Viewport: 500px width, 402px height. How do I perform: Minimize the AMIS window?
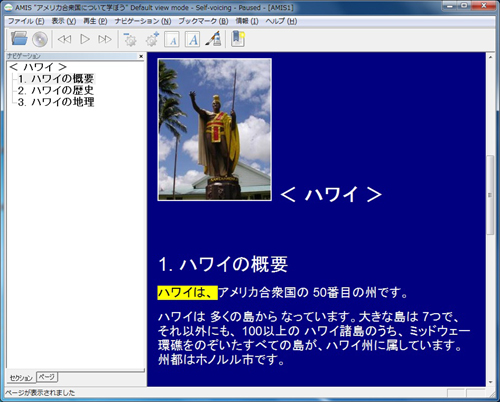pos(450,6)
